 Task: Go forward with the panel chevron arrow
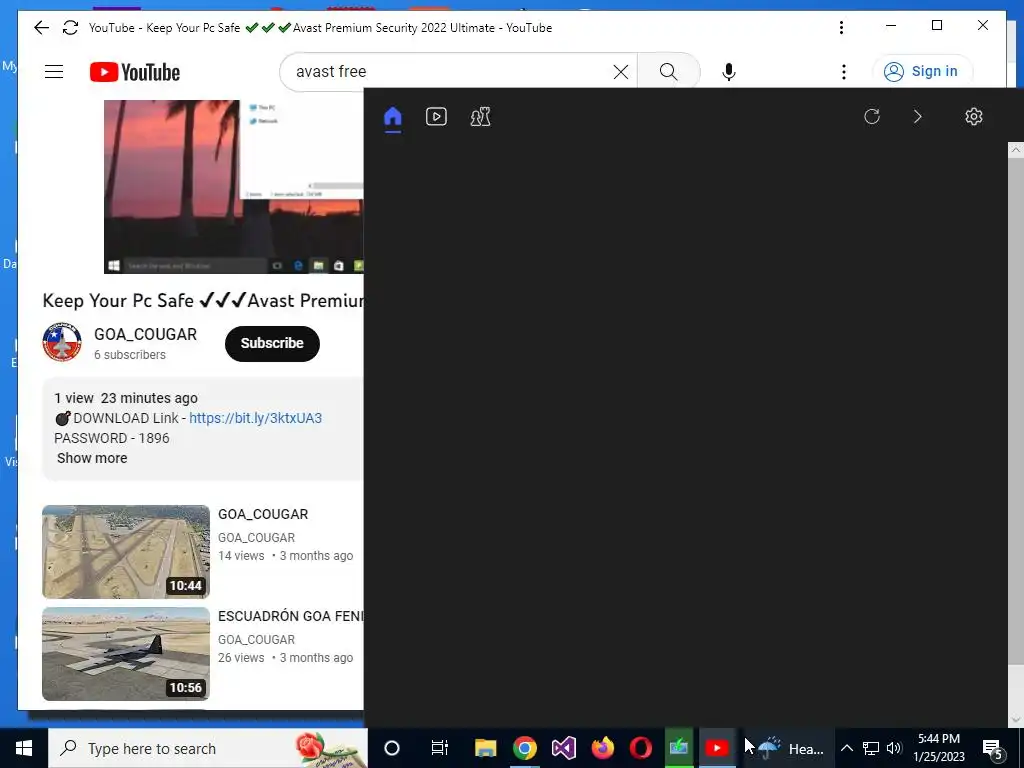pyautogui.click(x=918, y=117)
